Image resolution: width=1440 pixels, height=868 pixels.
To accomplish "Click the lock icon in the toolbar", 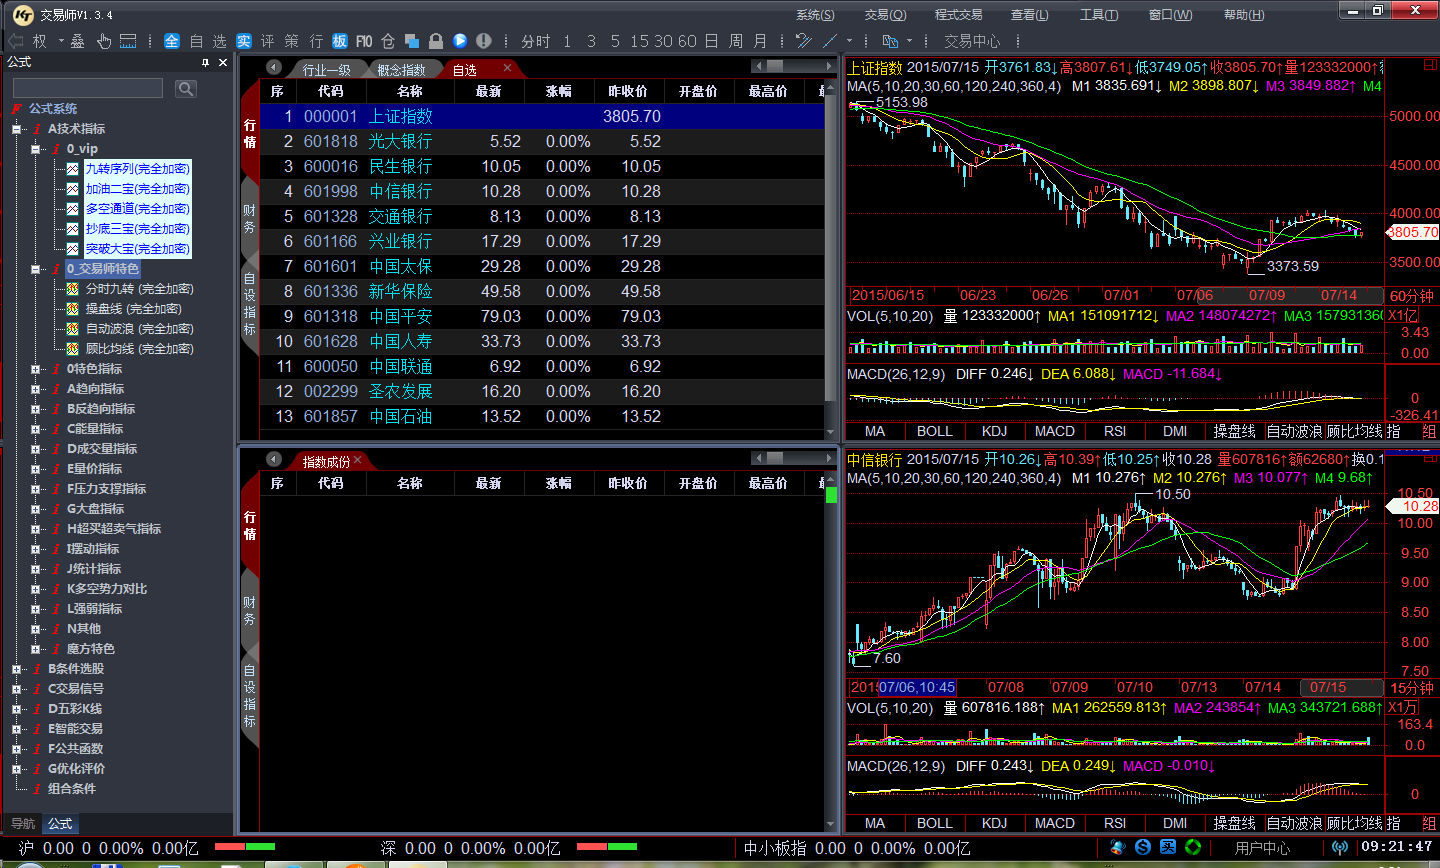I will pyautogui.click(x=435, y=41).
